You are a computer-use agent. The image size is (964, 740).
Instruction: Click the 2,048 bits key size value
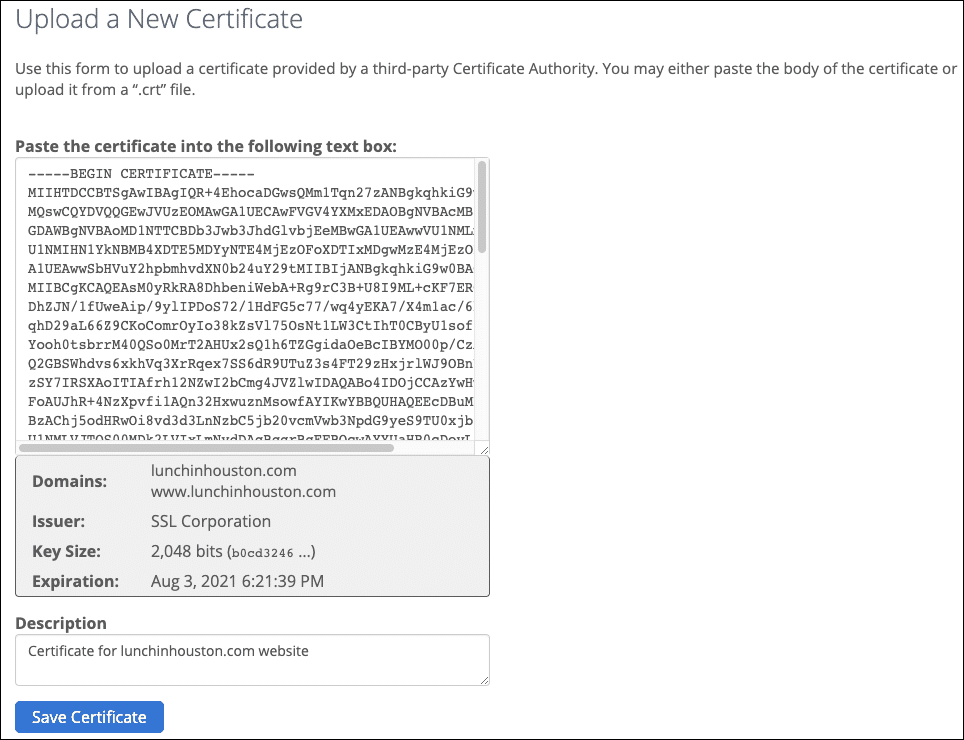coord(186,551)
